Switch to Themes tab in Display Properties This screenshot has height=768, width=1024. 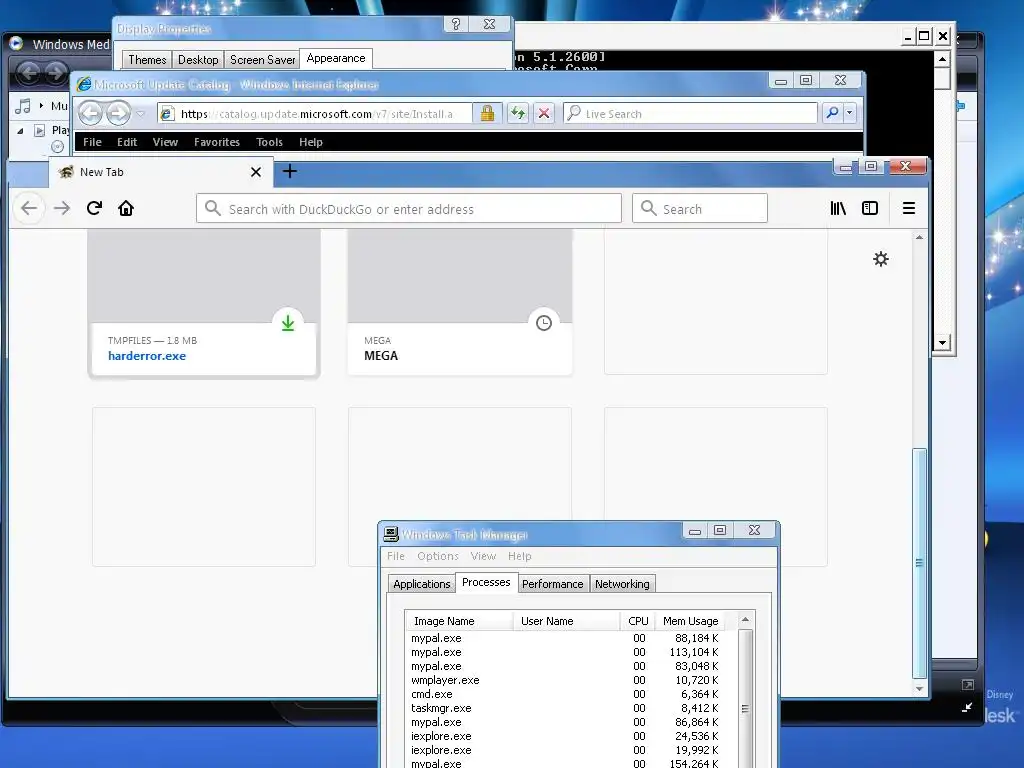click(x=147, y=60)
